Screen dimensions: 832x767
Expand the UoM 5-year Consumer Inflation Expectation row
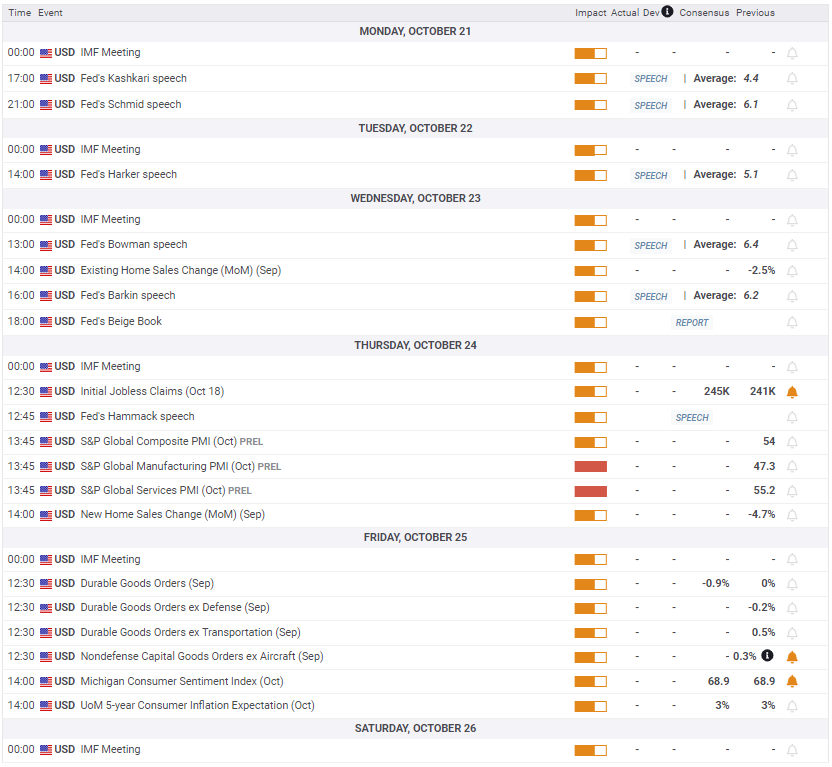(197, 705)
